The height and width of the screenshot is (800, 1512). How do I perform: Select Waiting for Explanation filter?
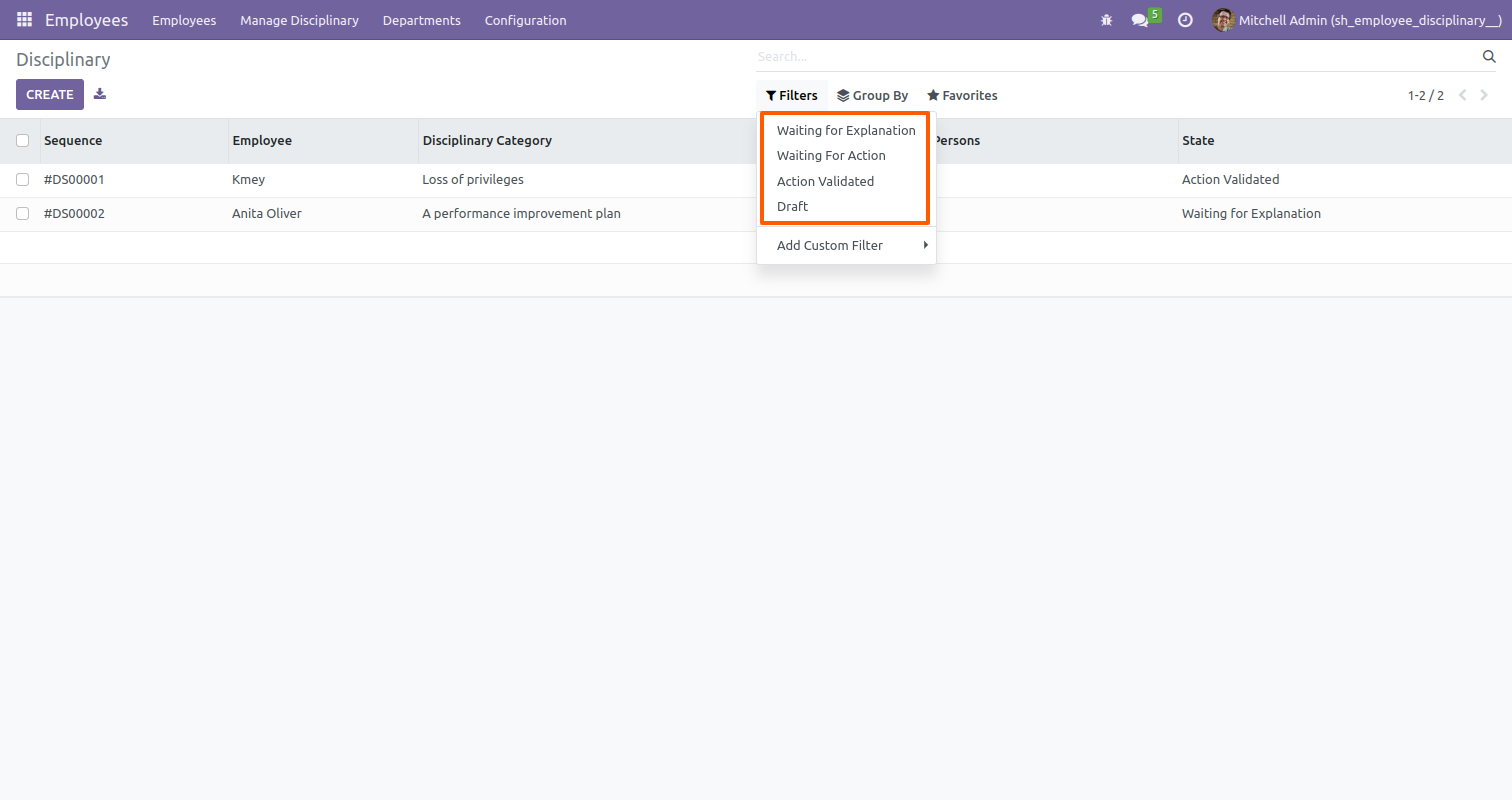pyautogui.click(x=846, y=130)
